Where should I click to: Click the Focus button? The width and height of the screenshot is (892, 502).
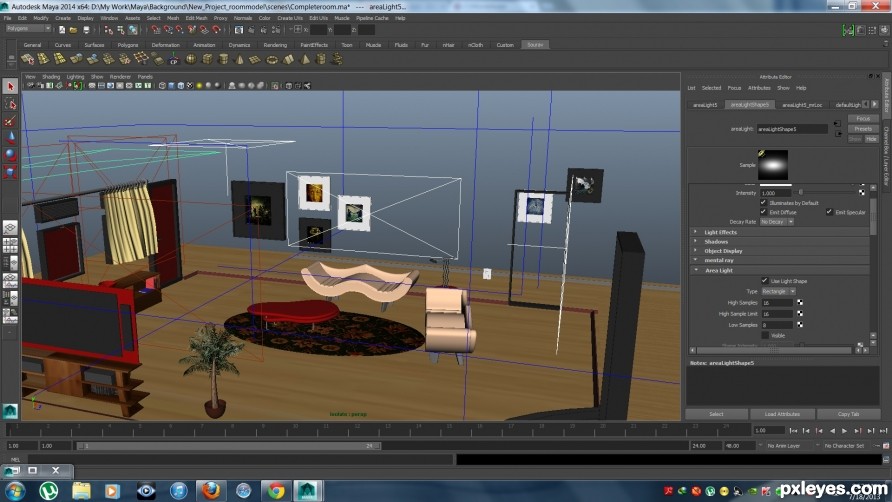(x=863, y=118)
